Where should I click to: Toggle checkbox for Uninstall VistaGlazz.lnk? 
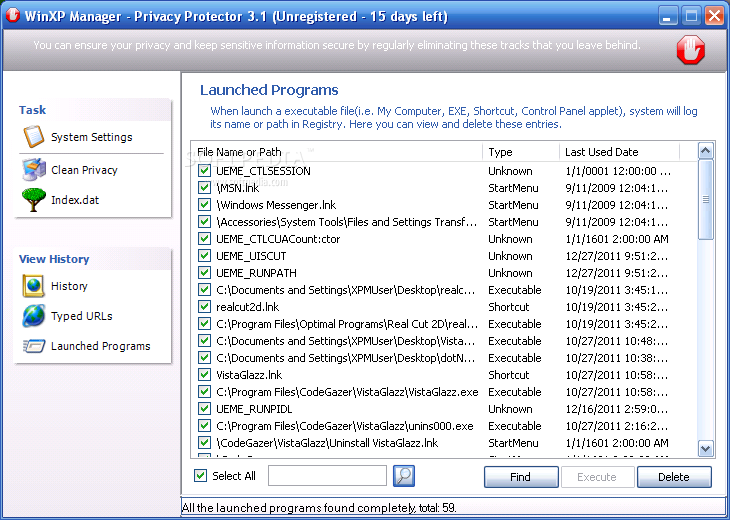pos(204,442)
